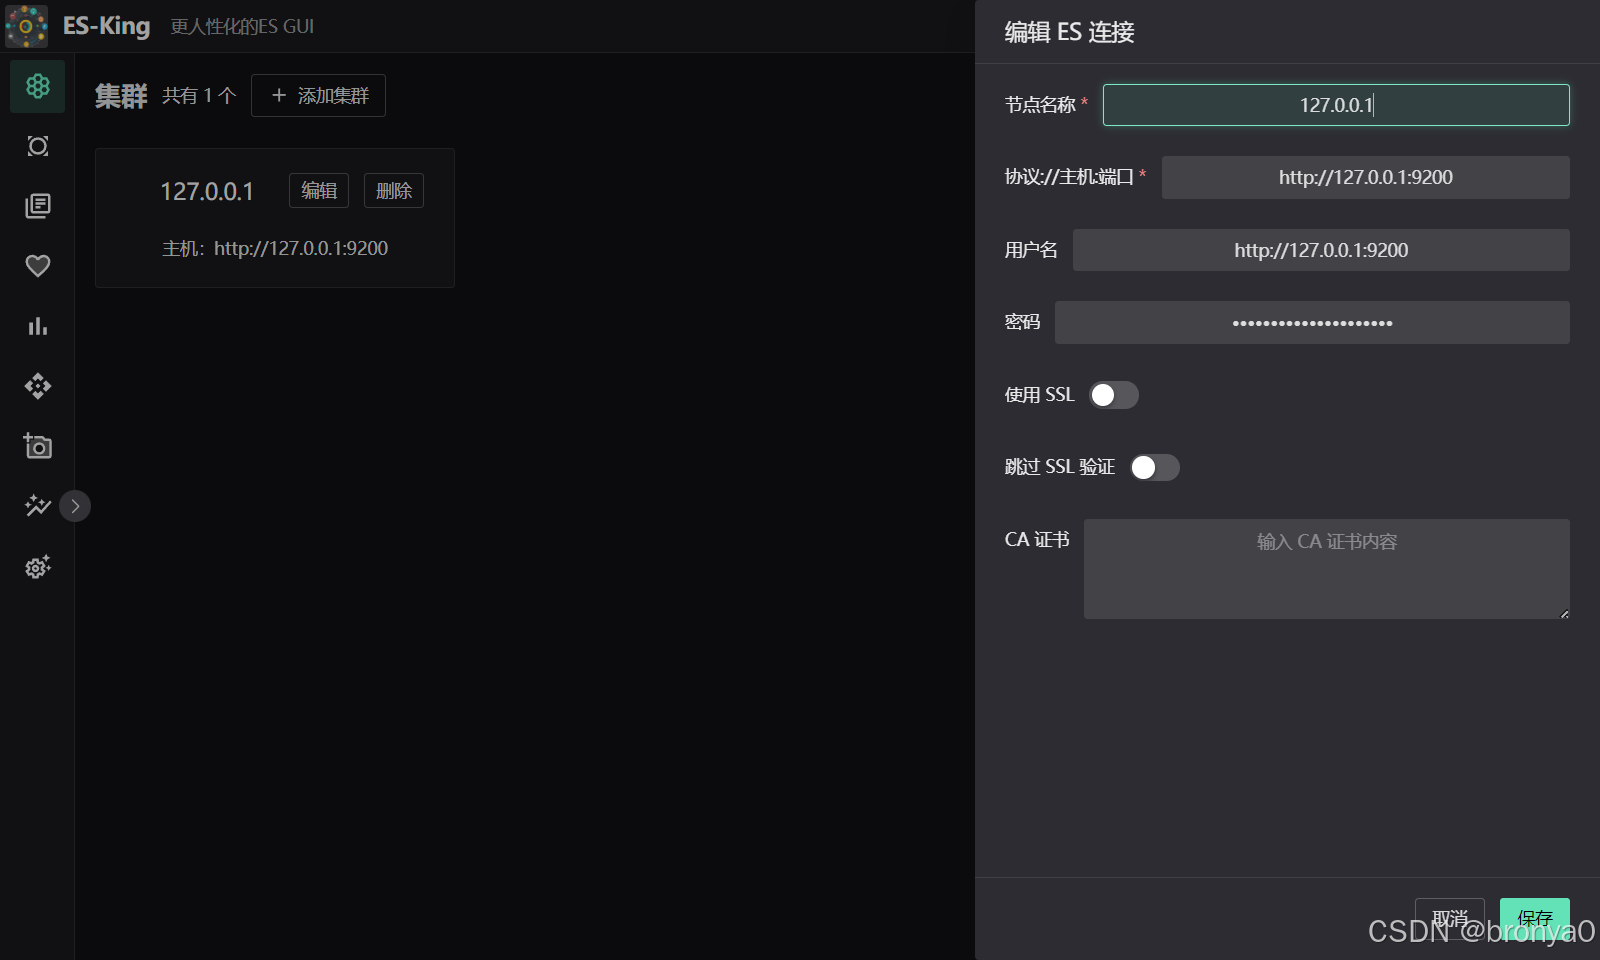Viewport: 1600px width, 960px height.
Task: Open the cluster icon in sidebar
Action: 38,86
